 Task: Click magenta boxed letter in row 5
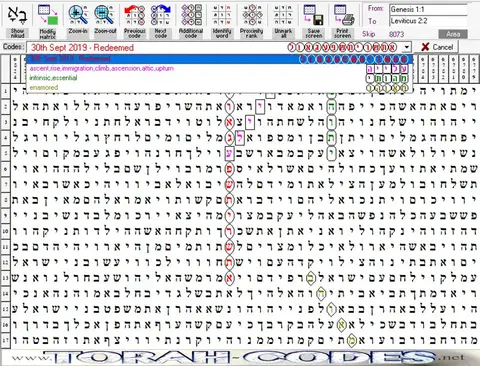[x=230, y=153]
